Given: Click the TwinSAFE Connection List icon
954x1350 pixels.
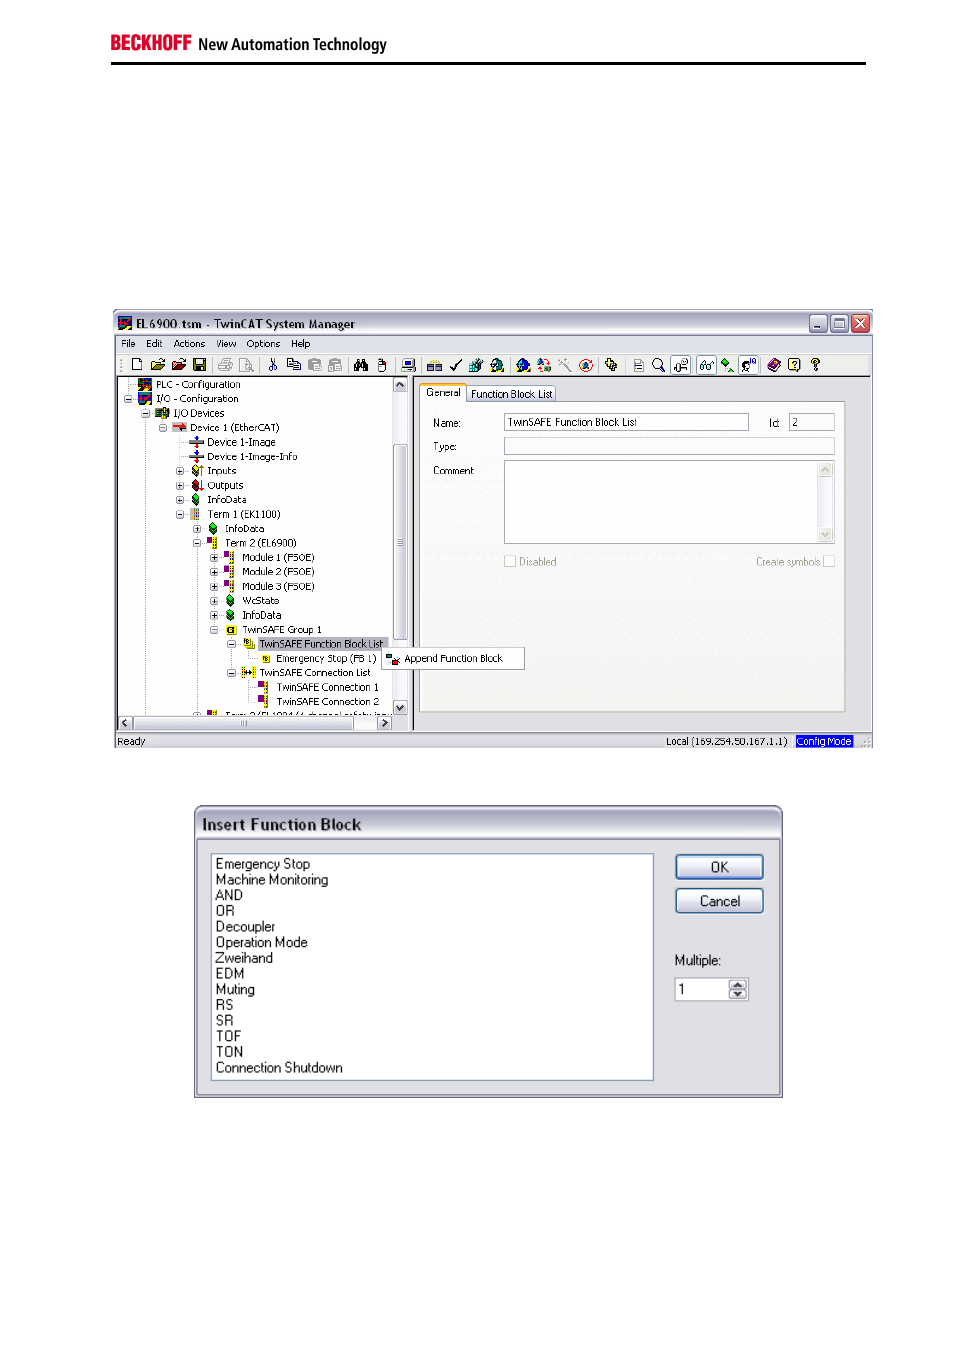Looking at the screenshot, I should [x=248, y=673].
